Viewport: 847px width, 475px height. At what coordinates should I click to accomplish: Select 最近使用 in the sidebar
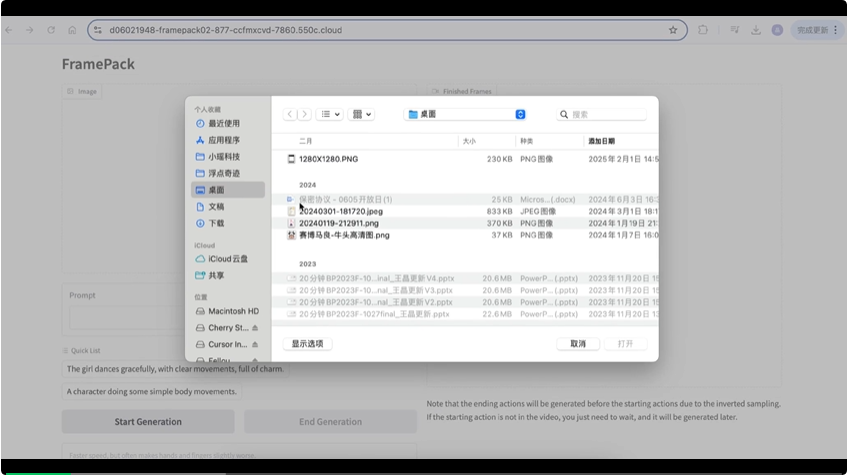tap(227, 123)
